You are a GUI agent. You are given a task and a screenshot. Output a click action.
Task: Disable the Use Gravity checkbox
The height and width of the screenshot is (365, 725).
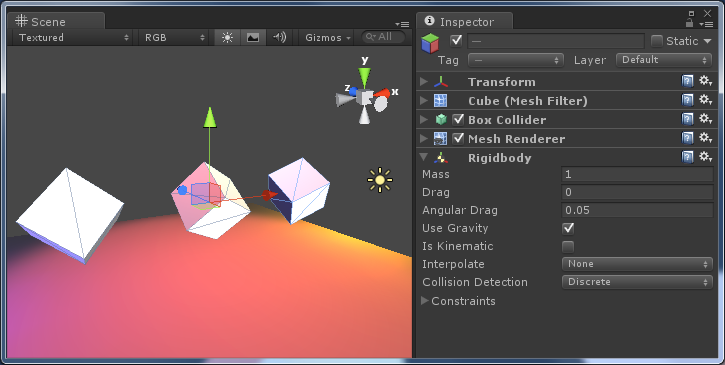[x=568, y=228]
